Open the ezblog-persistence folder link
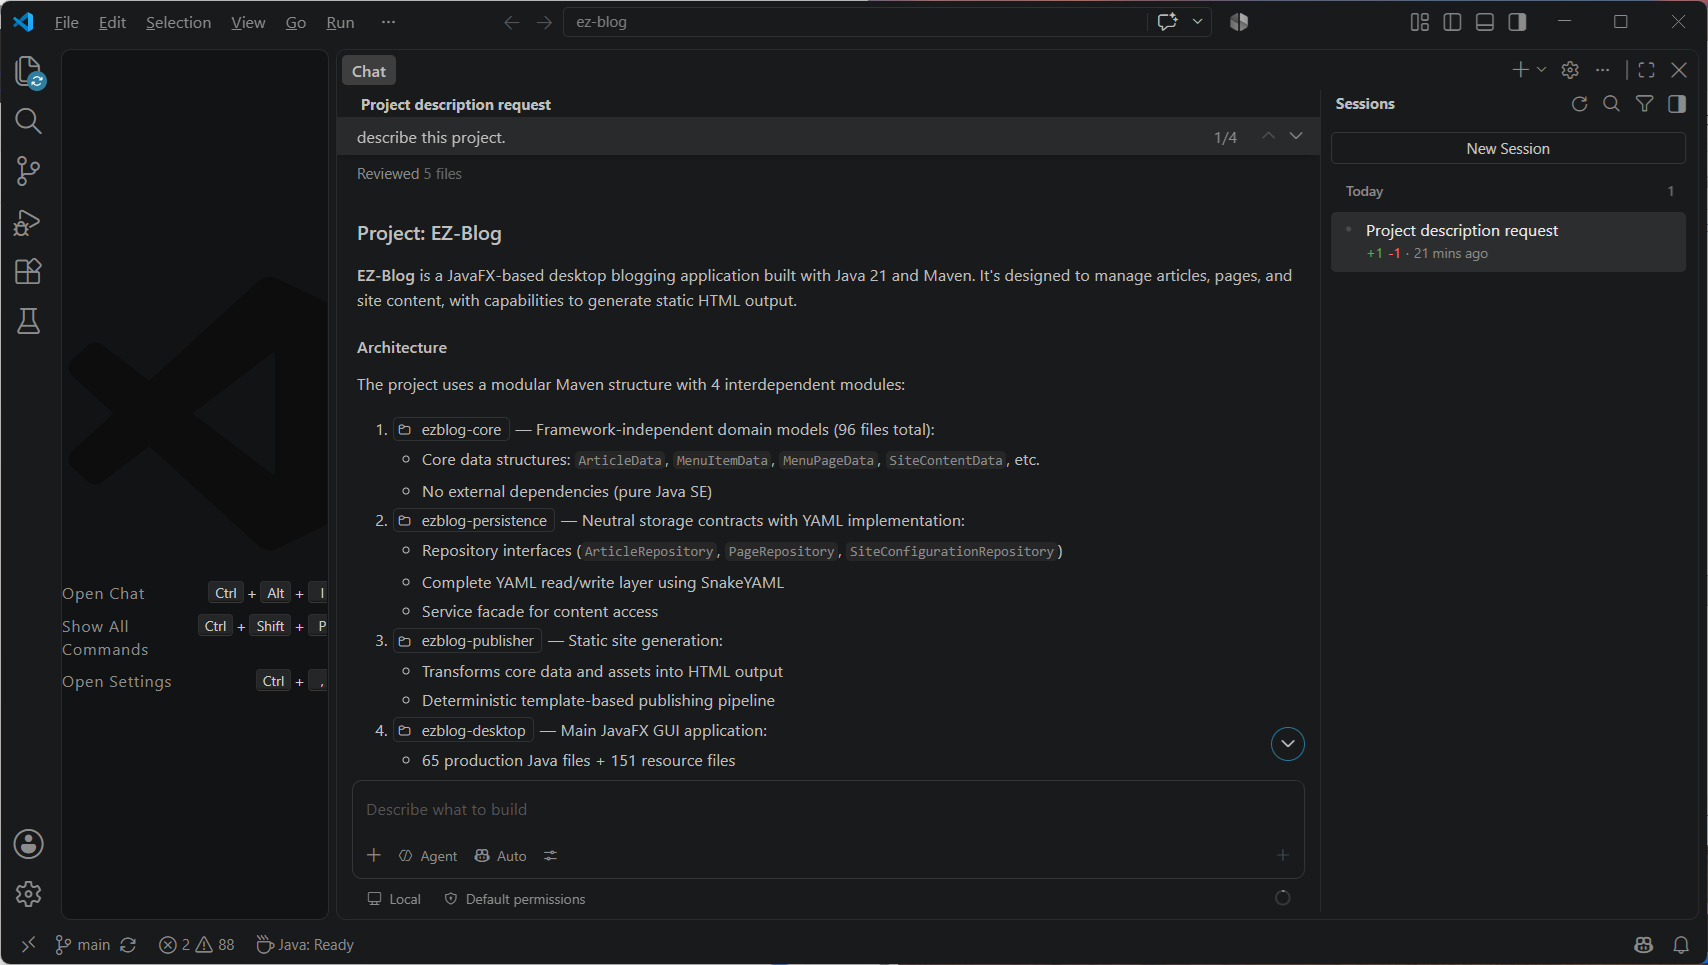Viewport: 1708px width, 965px height. 474,521
